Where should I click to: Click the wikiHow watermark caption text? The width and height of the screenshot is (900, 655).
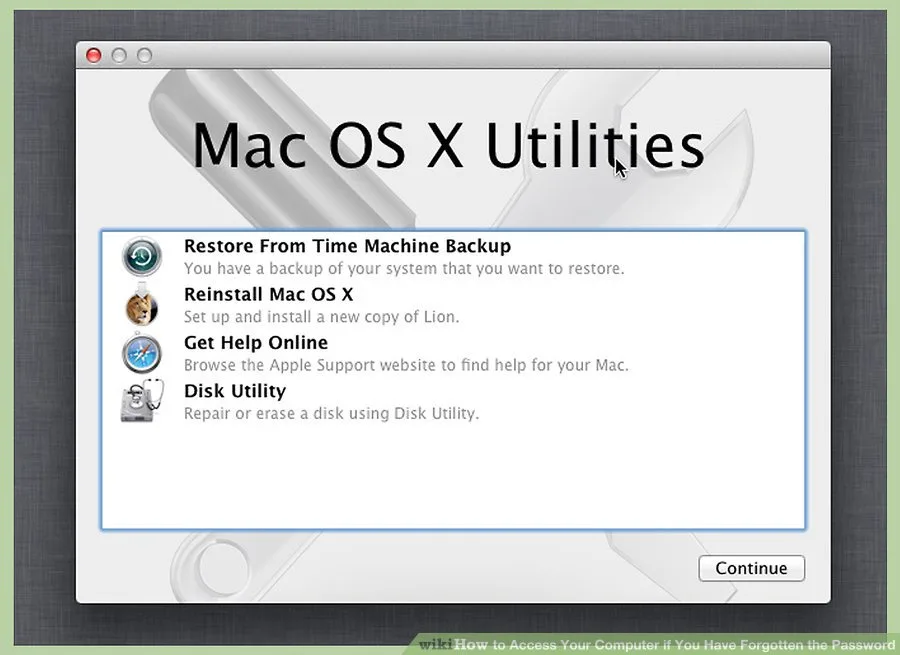pos(657,645)
